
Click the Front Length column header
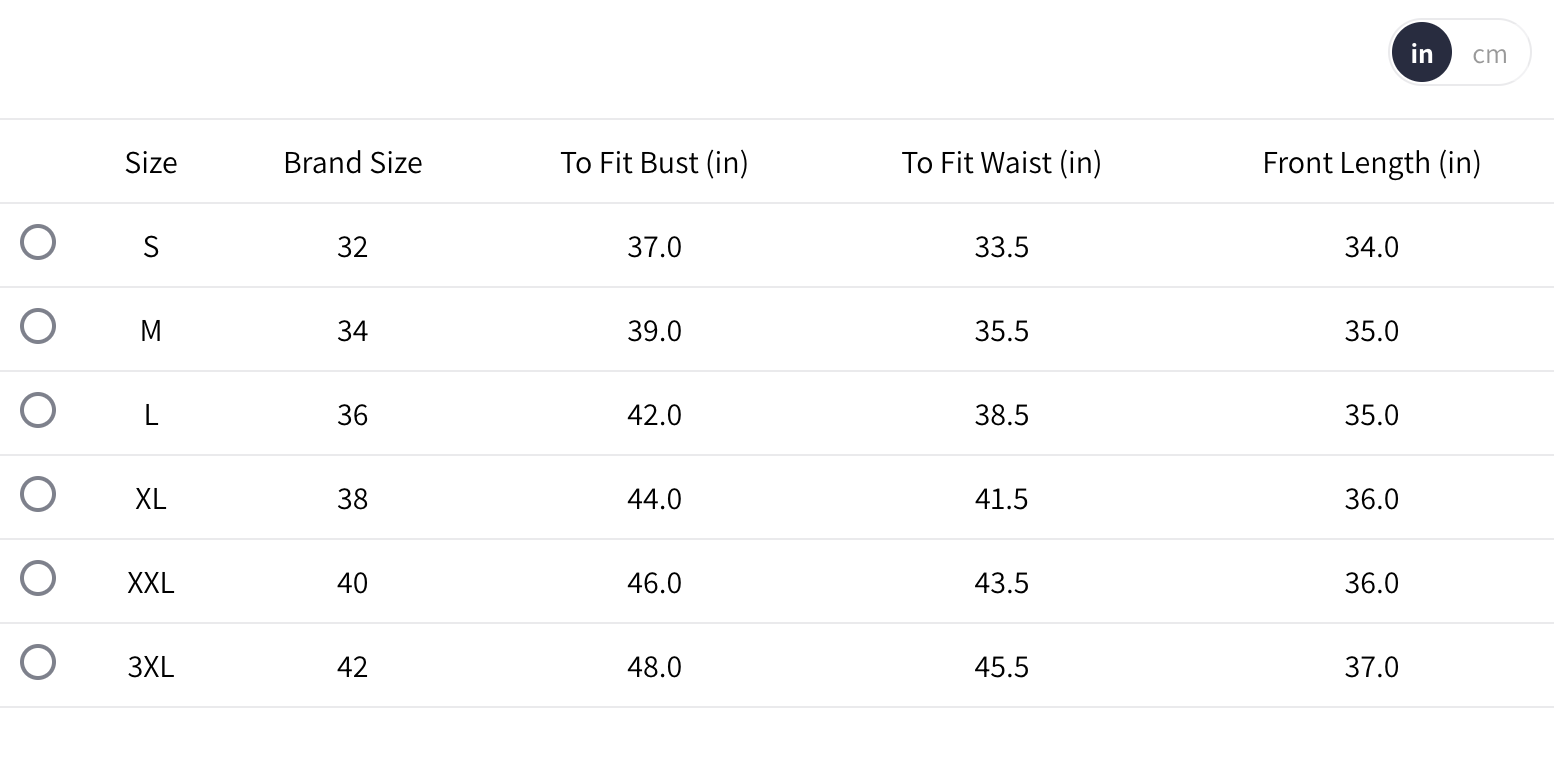1371,162
